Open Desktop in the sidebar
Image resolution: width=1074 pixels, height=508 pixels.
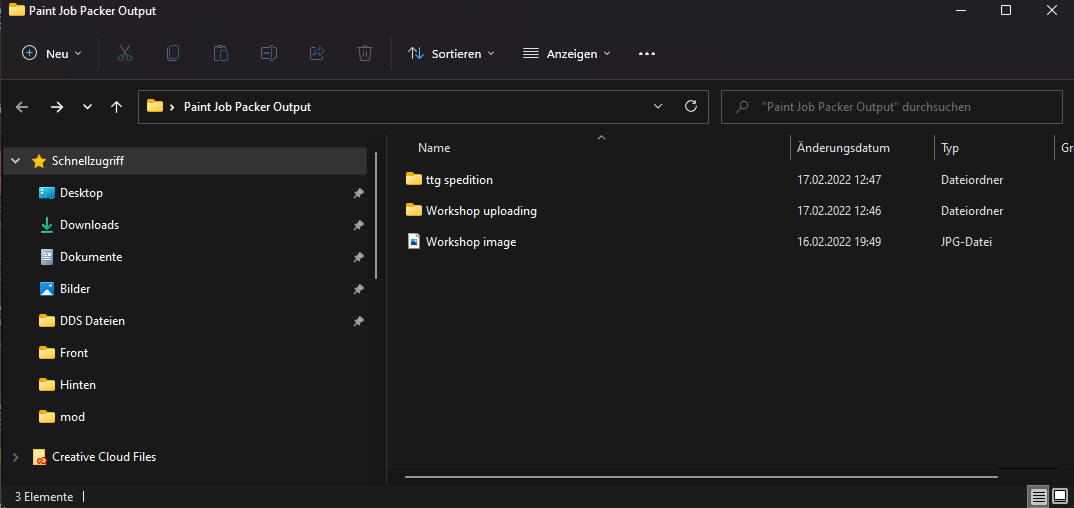coord(82,193)
